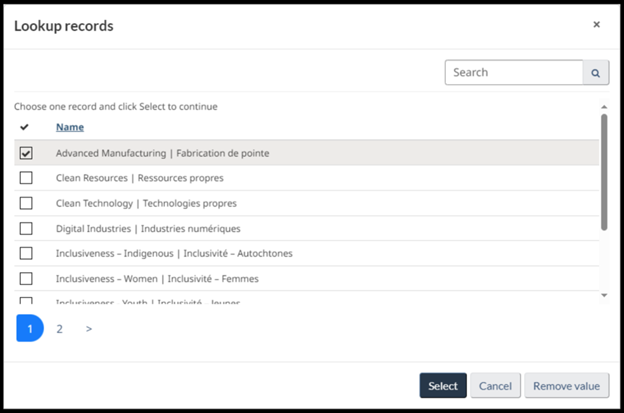Viewport: 624px width, 413px height.
Task: Uncheck Advanced Manufacturing record checkbox
Action: [26, 153]
